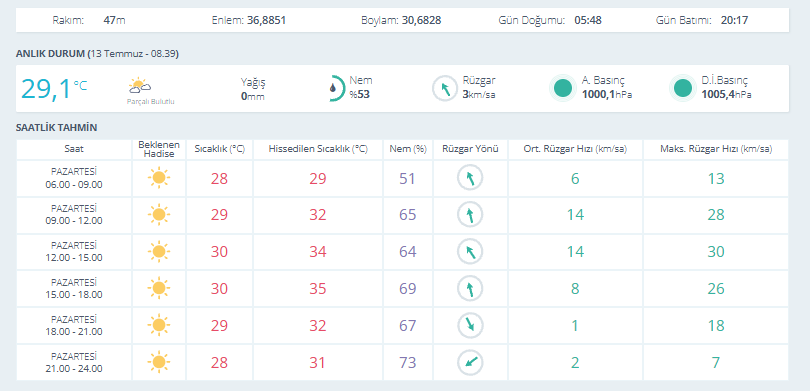Click wind direction arrow for 18.00 - 21.00
Viewport: 810px width, 391px height.
[470, 325]
